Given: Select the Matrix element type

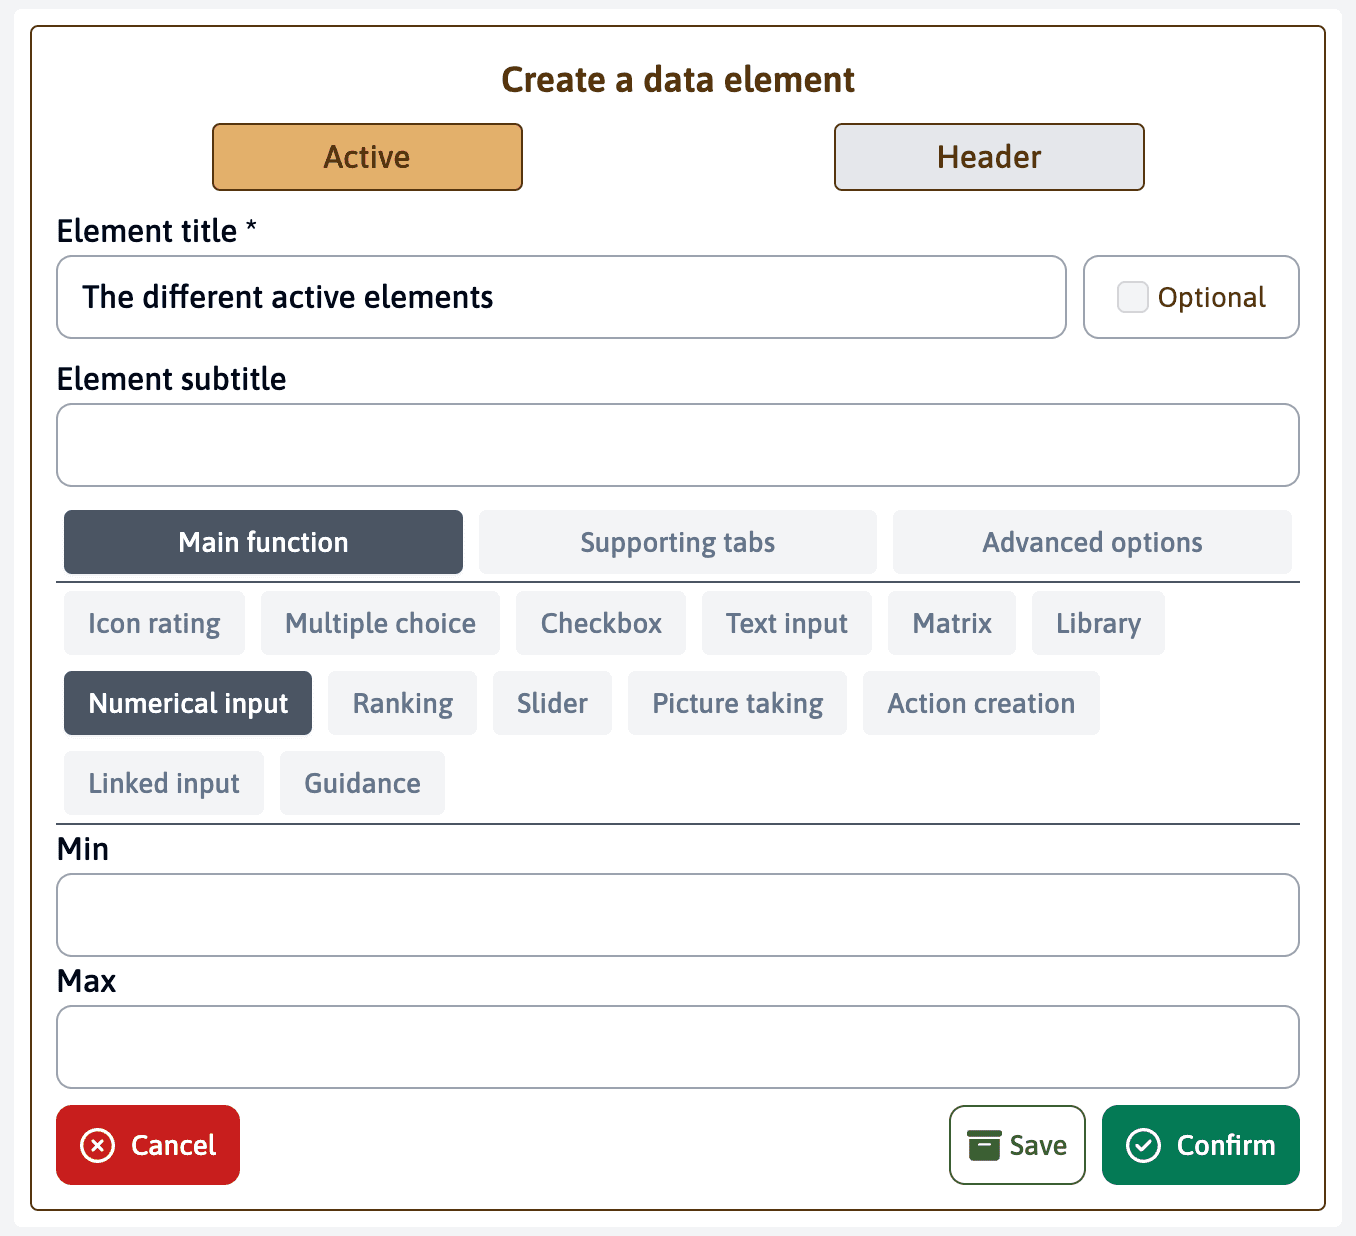Looking at the screenshot, I should pos(951,623).
